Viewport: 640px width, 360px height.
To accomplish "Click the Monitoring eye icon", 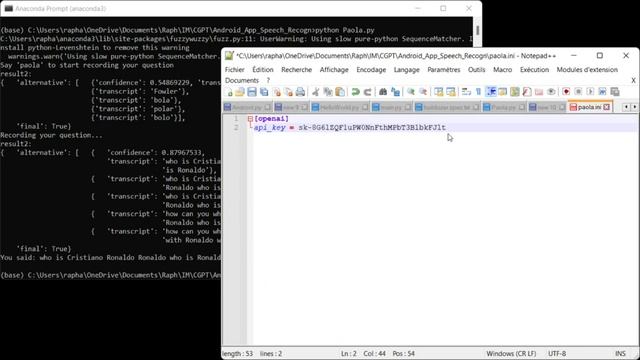I will (x=551, y=92).
